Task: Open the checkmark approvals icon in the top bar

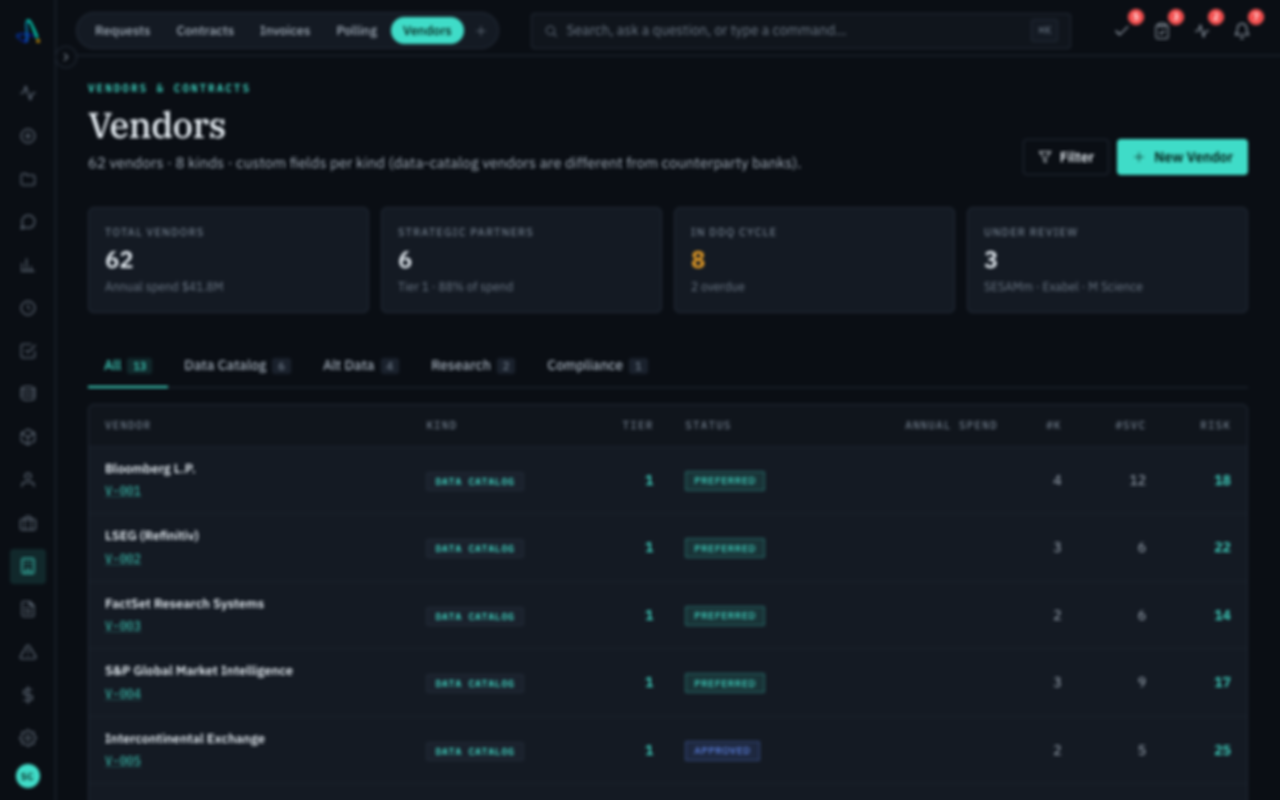Action: click(x=1121, y=31)
